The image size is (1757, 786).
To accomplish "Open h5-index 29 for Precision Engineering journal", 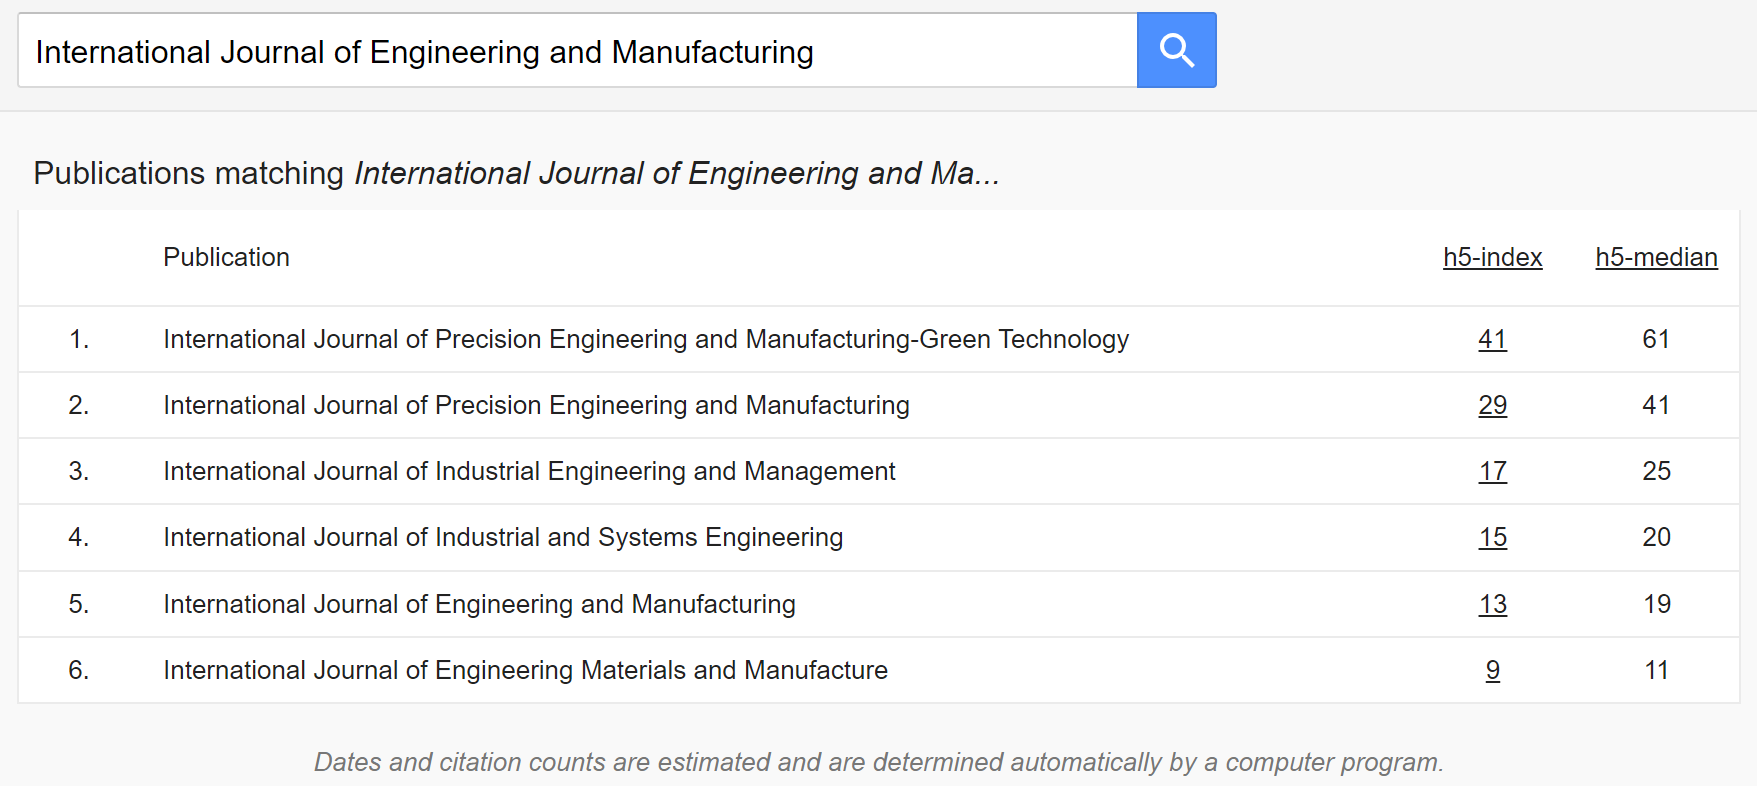I will pos(1492,405).
